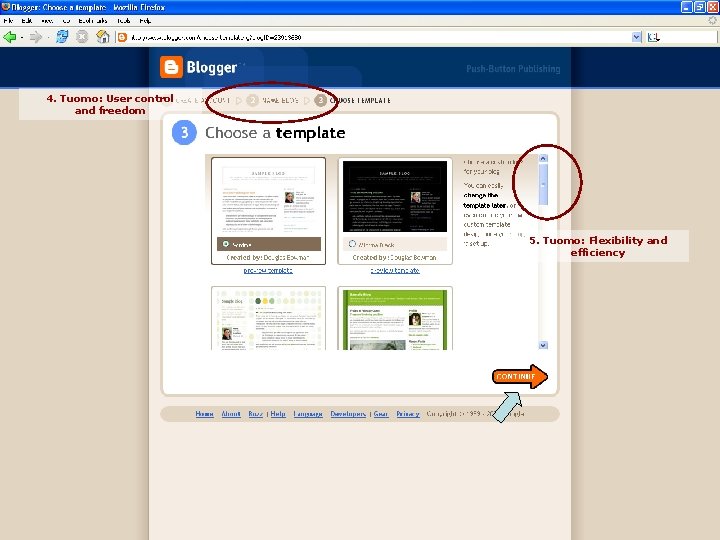This screenshot has height=540, width=720.
Task: Click step 3 Choose Template in the progress bar
Action: coord(352,100)
